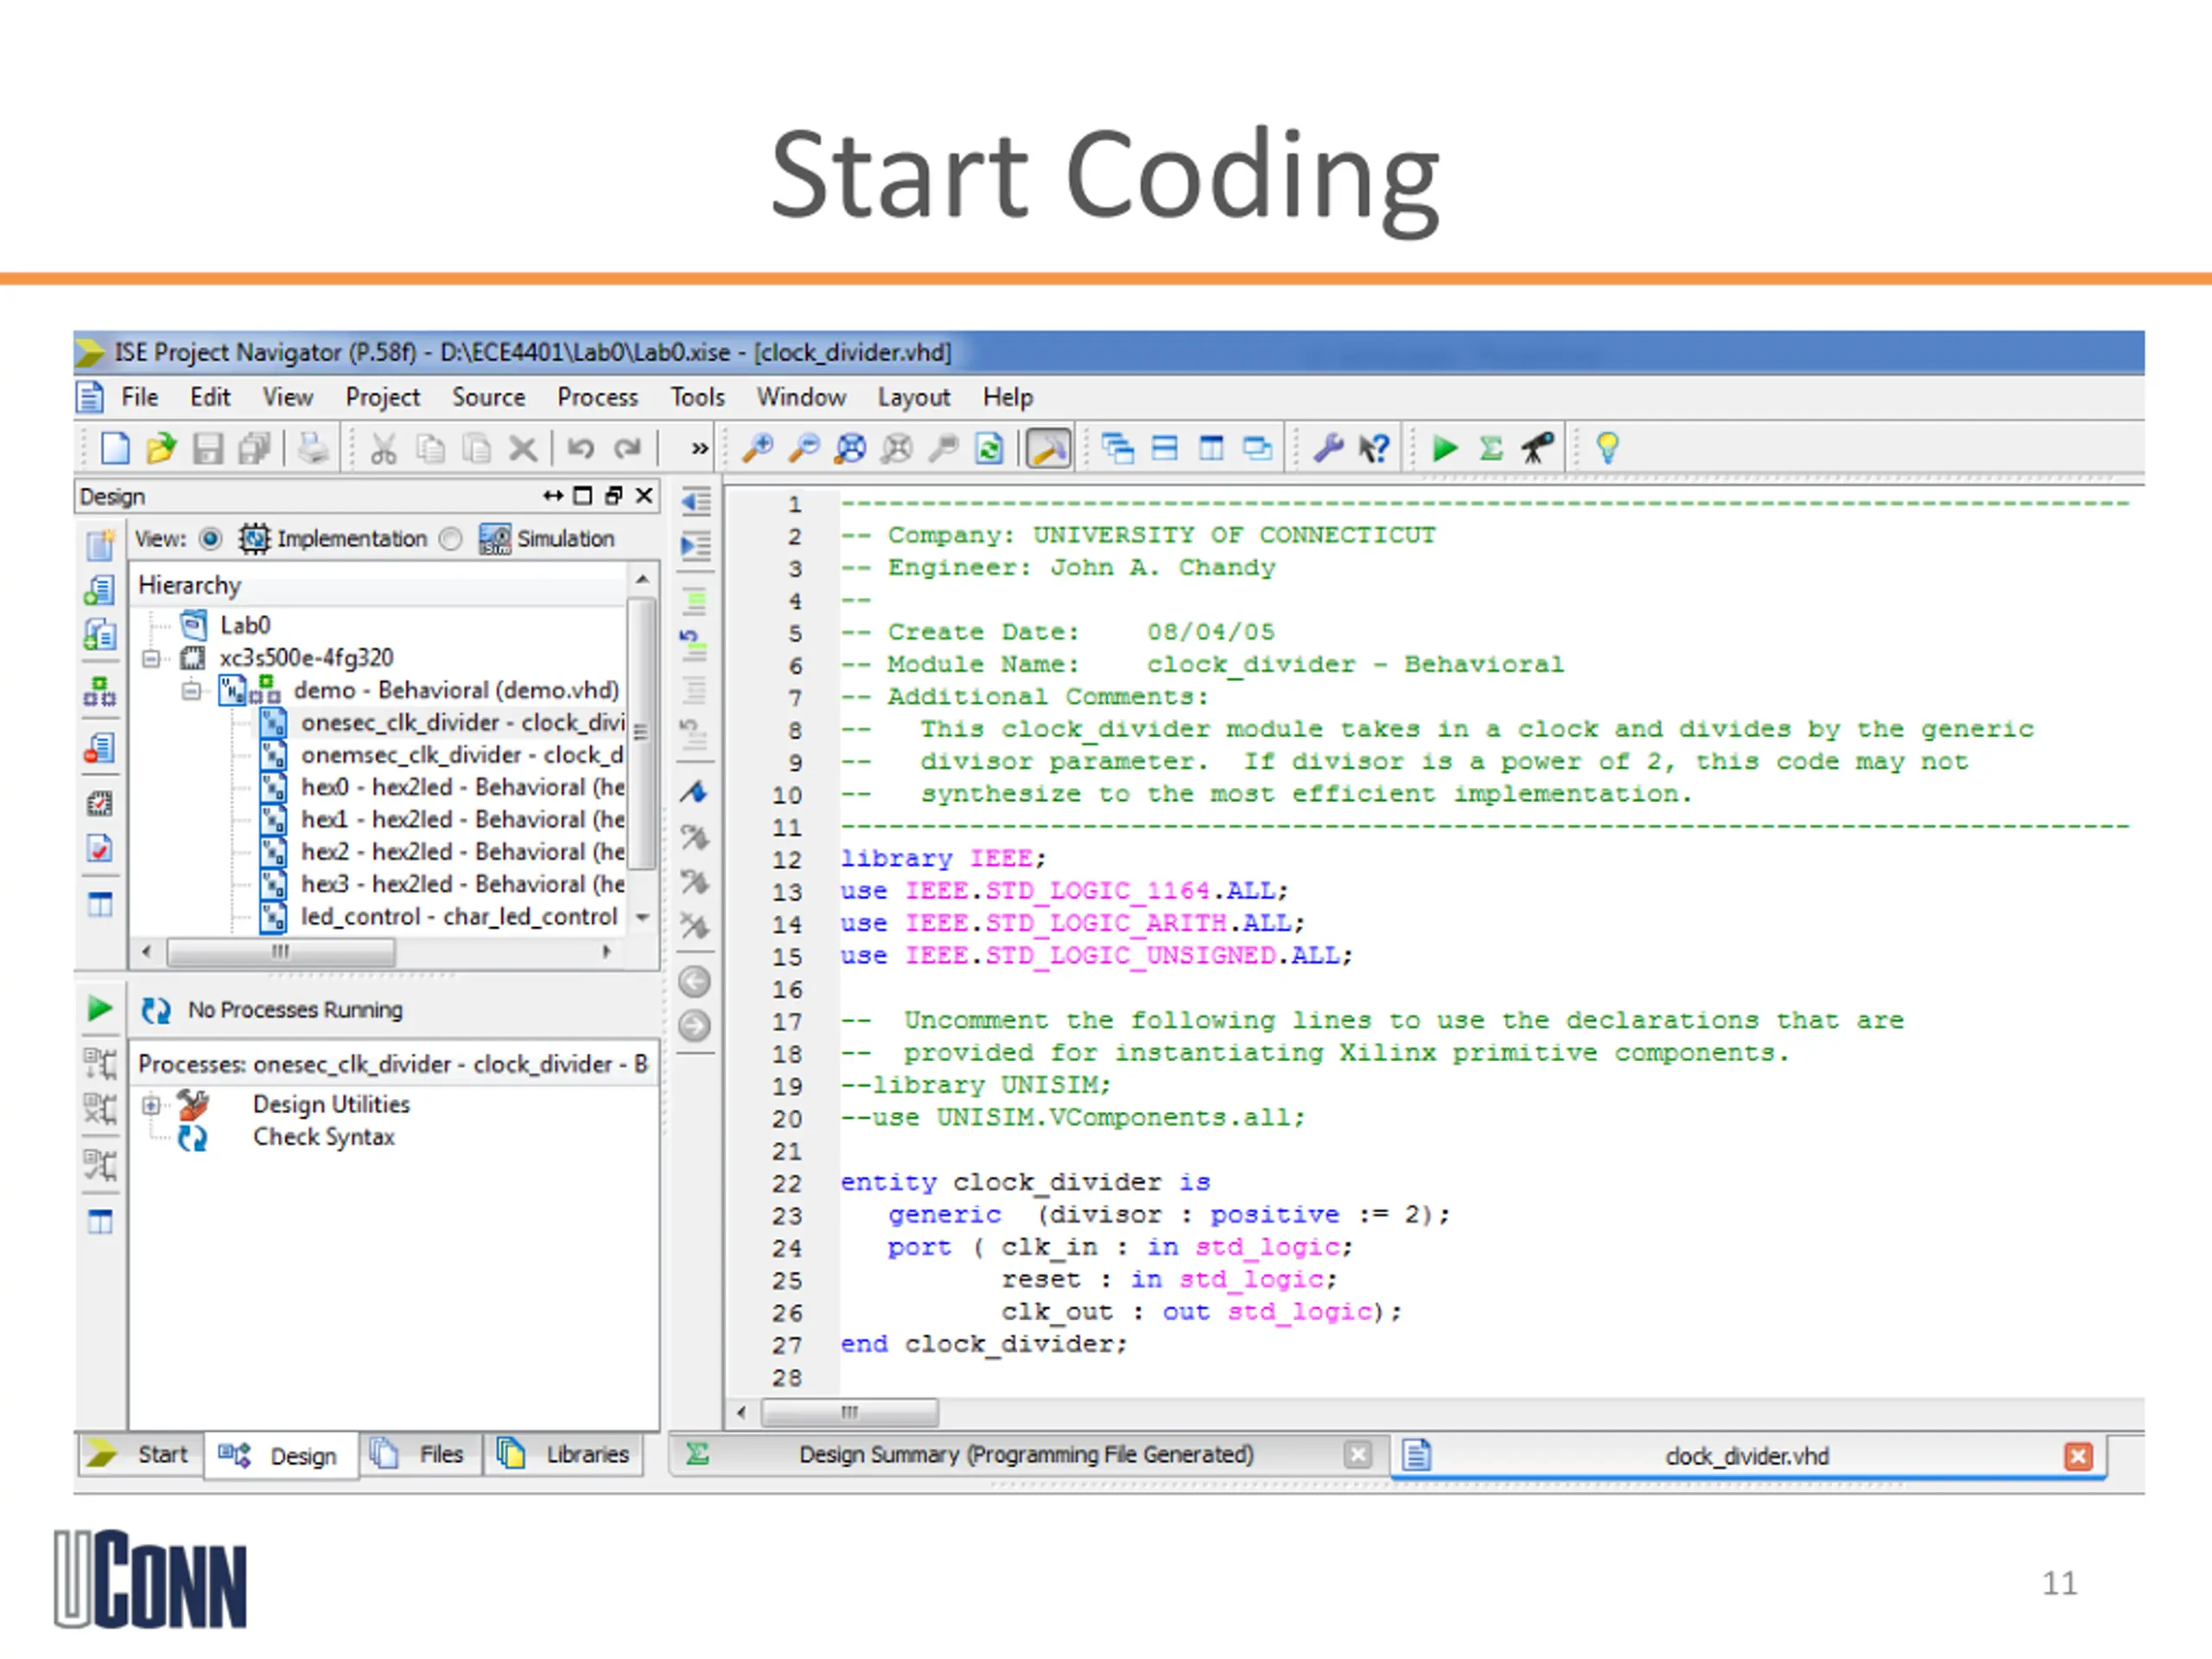
Task: Collapse the demo - Behavioral tree node
Action: [191, 690]
